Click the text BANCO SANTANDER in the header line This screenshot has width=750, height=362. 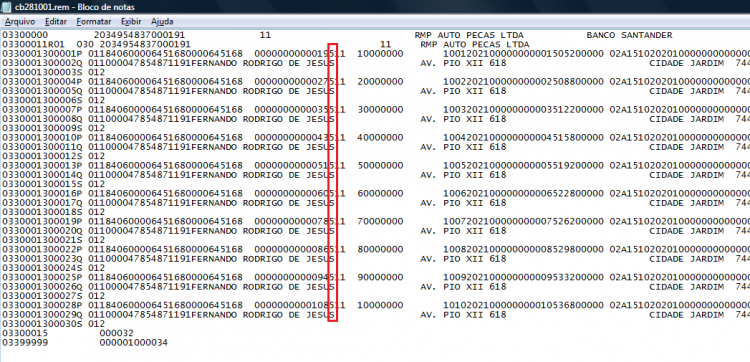pyautogui.click(x=629, y=35)
